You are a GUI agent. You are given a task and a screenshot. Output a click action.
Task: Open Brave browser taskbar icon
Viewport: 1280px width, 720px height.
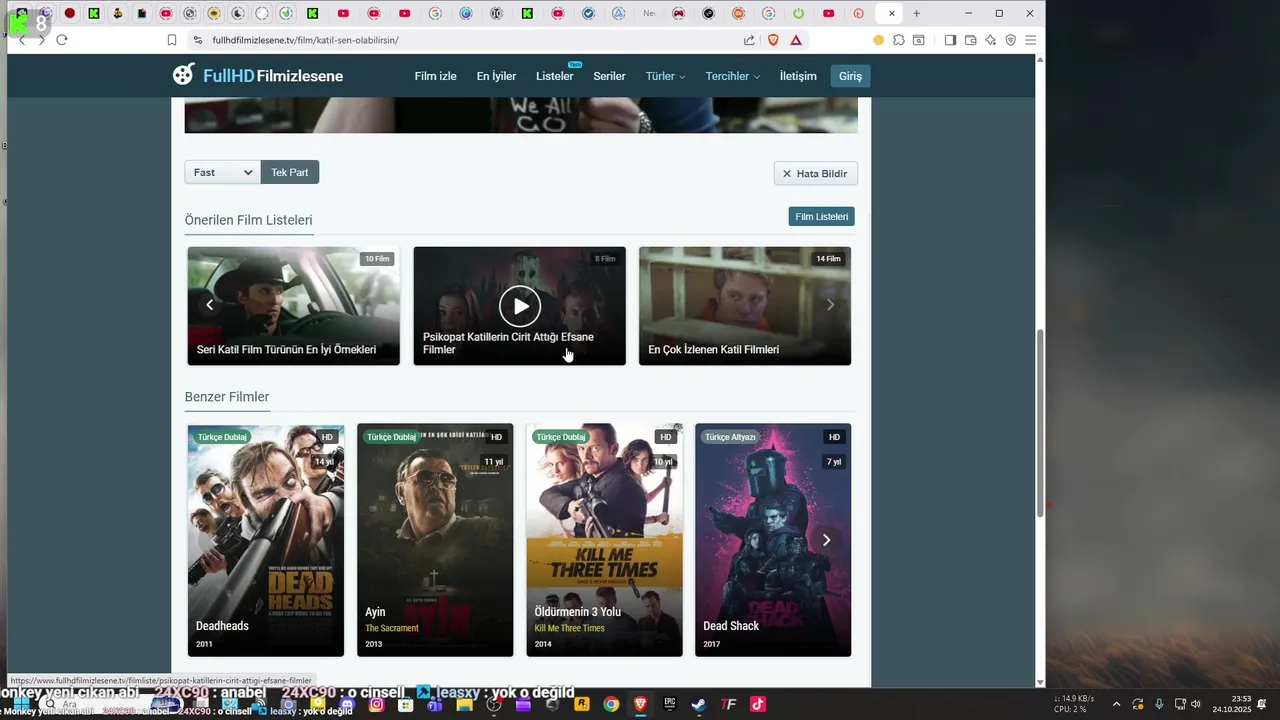[x=640, y=704]
